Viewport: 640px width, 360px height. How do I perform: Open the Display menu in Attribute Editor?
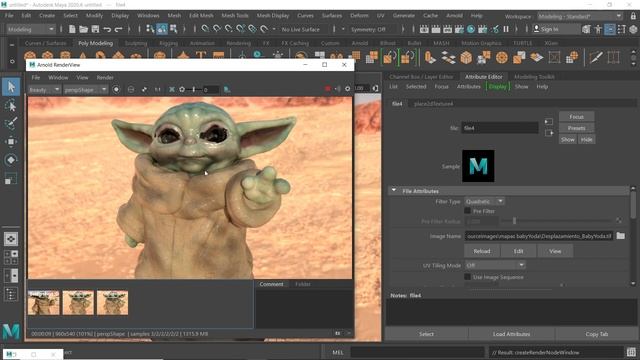click(x=498, y=87)
